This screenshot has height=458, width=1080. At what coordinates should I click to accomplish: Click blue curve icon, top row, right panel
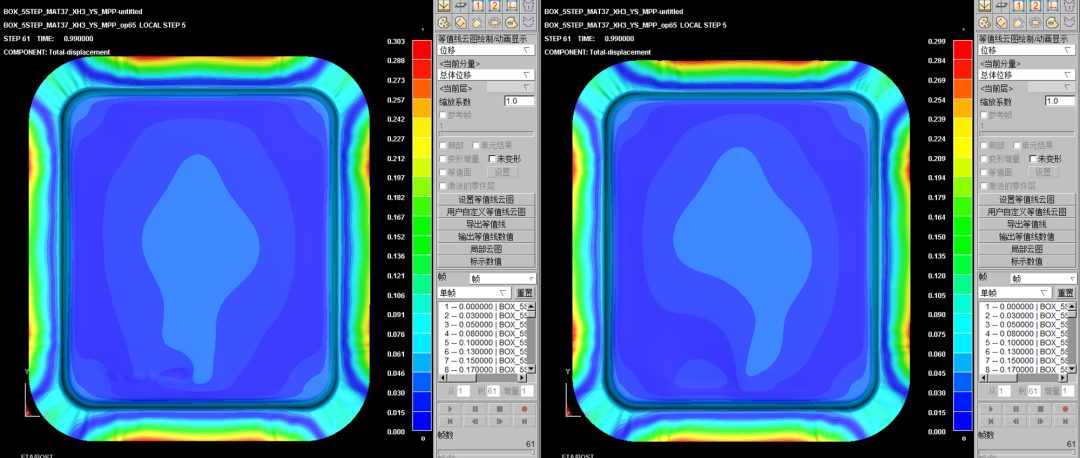coord(1068,6)
